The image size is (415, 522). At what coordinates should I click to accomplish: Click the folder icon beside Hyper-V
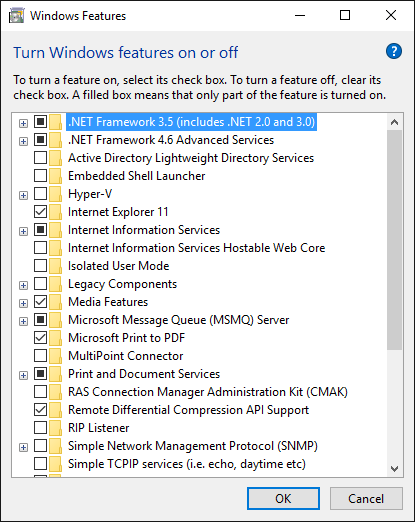point(55,194)
